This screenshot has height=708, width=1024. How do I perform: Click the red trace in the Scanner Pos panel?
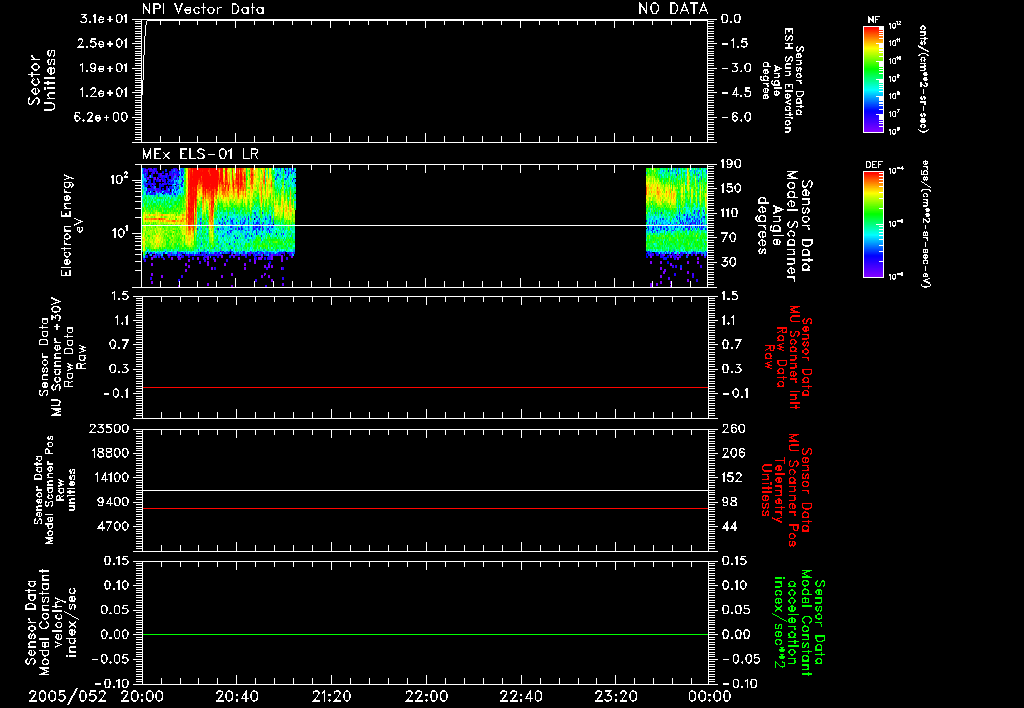point(425,508)
